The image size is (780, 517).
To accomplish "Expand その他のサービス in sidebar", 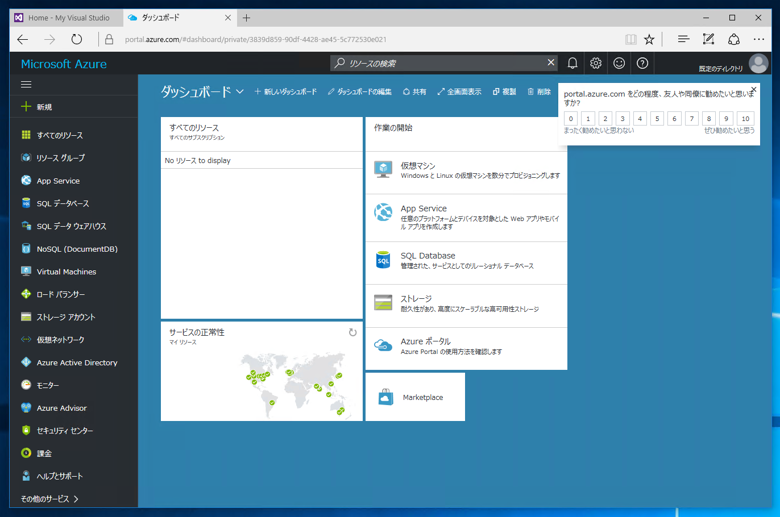I will point(50,499).
